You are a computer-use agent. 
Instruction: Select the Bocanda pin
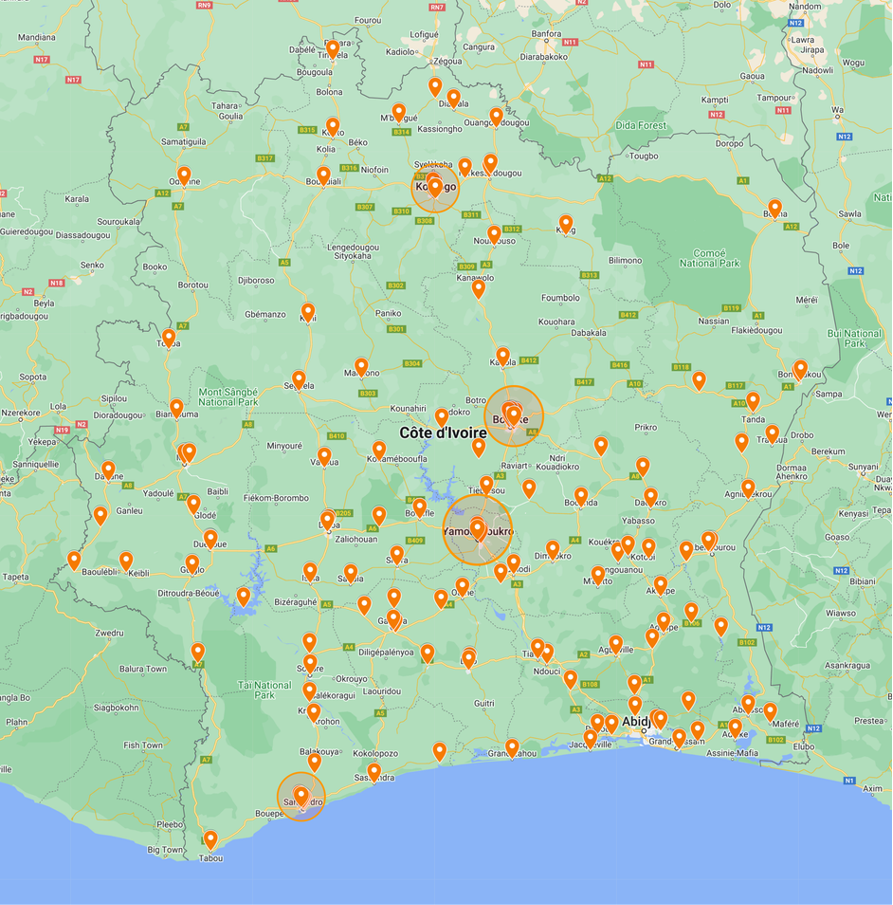(x=581, y=497)
